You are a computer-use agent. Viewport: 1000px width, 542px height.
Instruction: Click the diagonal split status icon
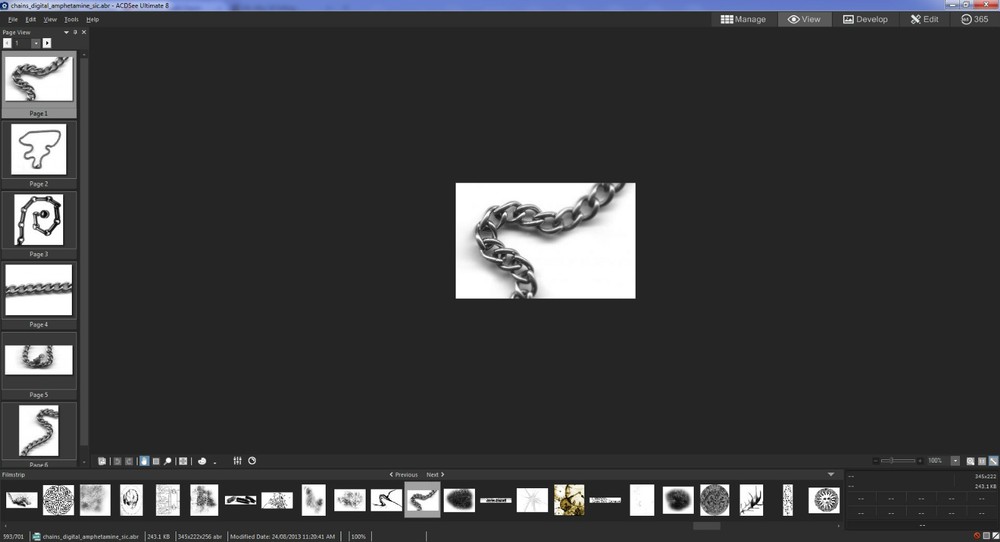pyautogui.click(x=996, y=536)
